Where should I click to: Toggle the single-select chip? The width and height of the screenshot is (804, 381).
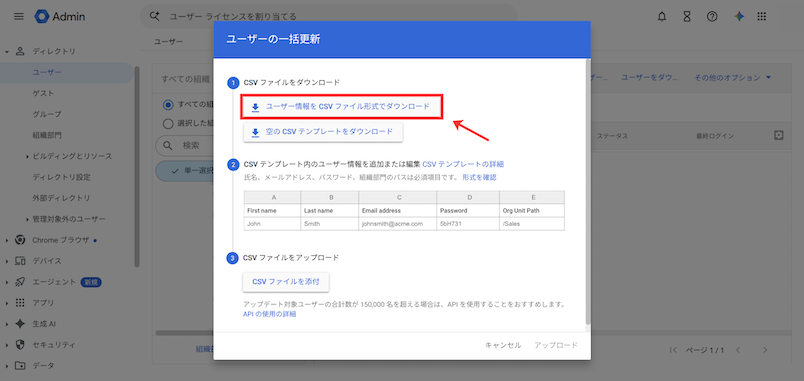pos(185,170)
